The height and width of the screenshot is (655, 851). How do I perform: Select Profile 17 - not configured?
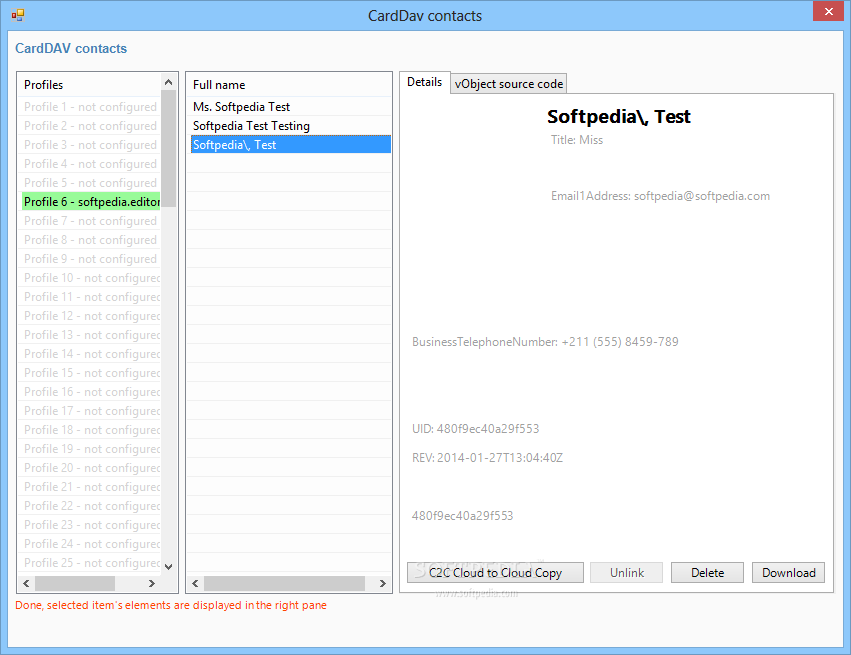coord(91,411)
